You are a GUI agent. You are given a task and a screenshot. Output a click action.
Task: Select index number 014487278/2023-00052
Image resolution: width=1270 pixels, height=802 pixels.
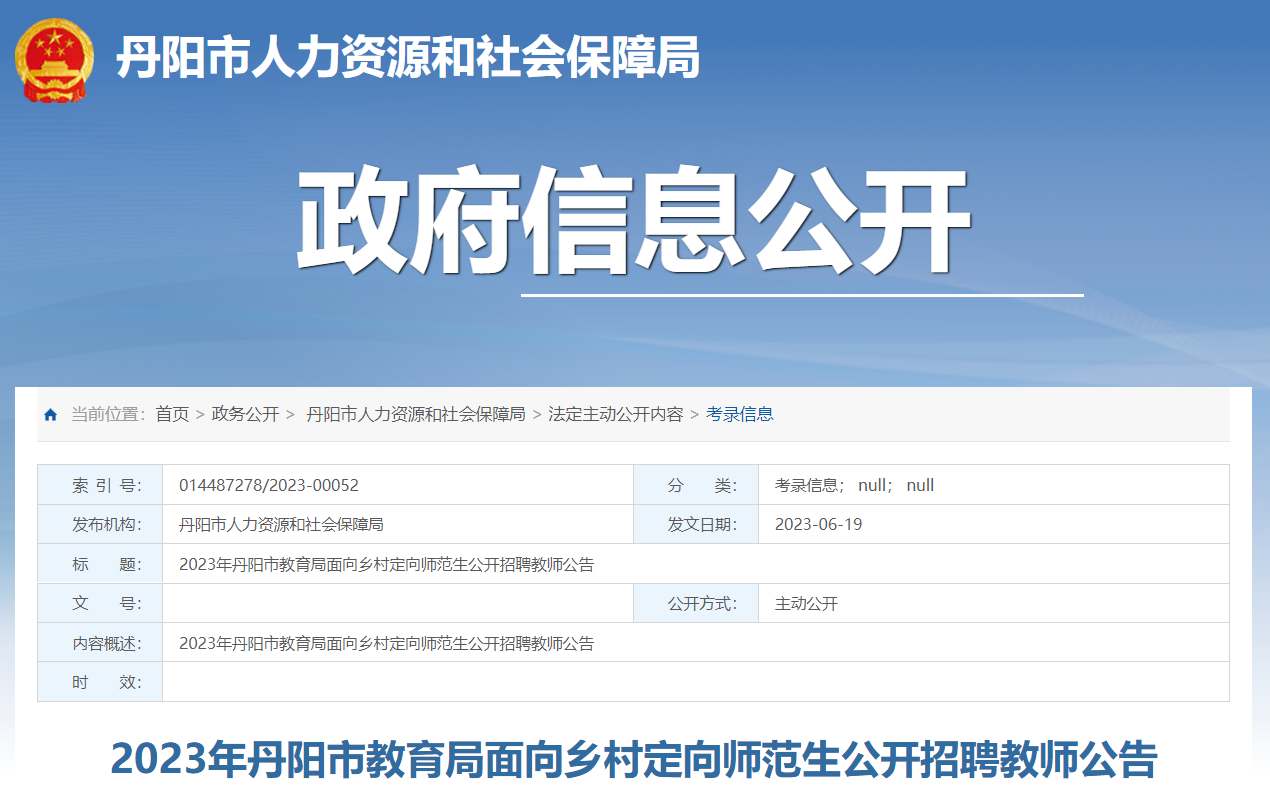click(269, 485)
